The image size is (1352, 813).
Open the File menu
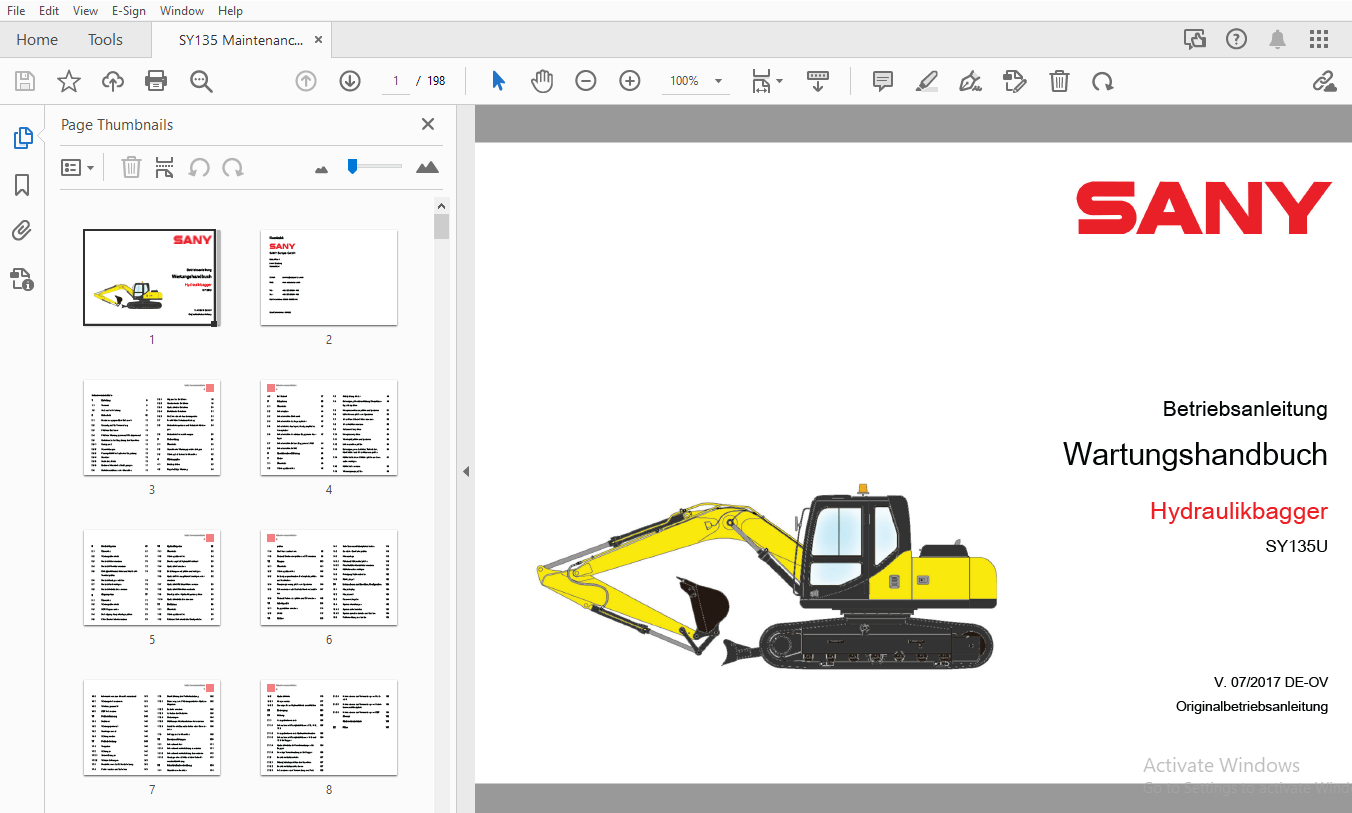16,11
